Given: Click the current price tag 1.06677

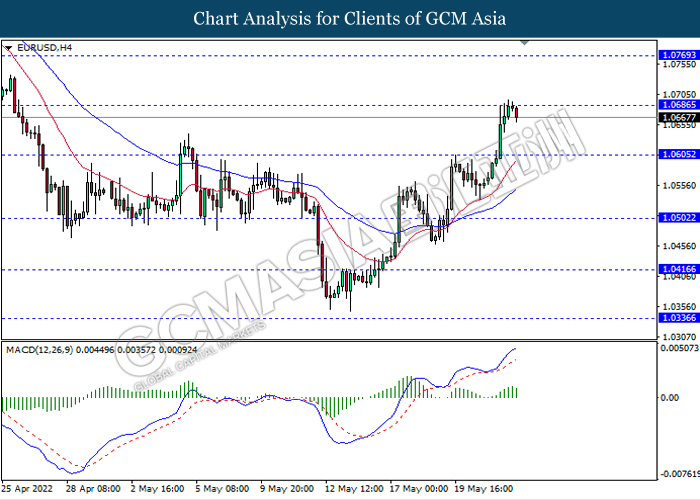Looking at the screenshot, I should [x=679, y=117].
